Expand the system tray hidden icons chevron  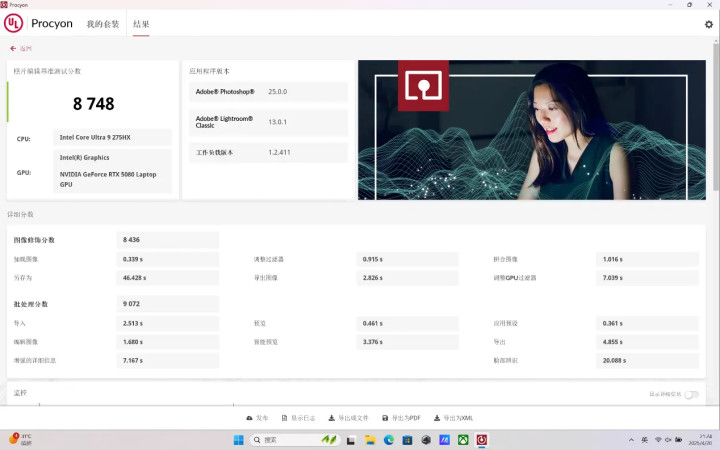click(631, 440)
